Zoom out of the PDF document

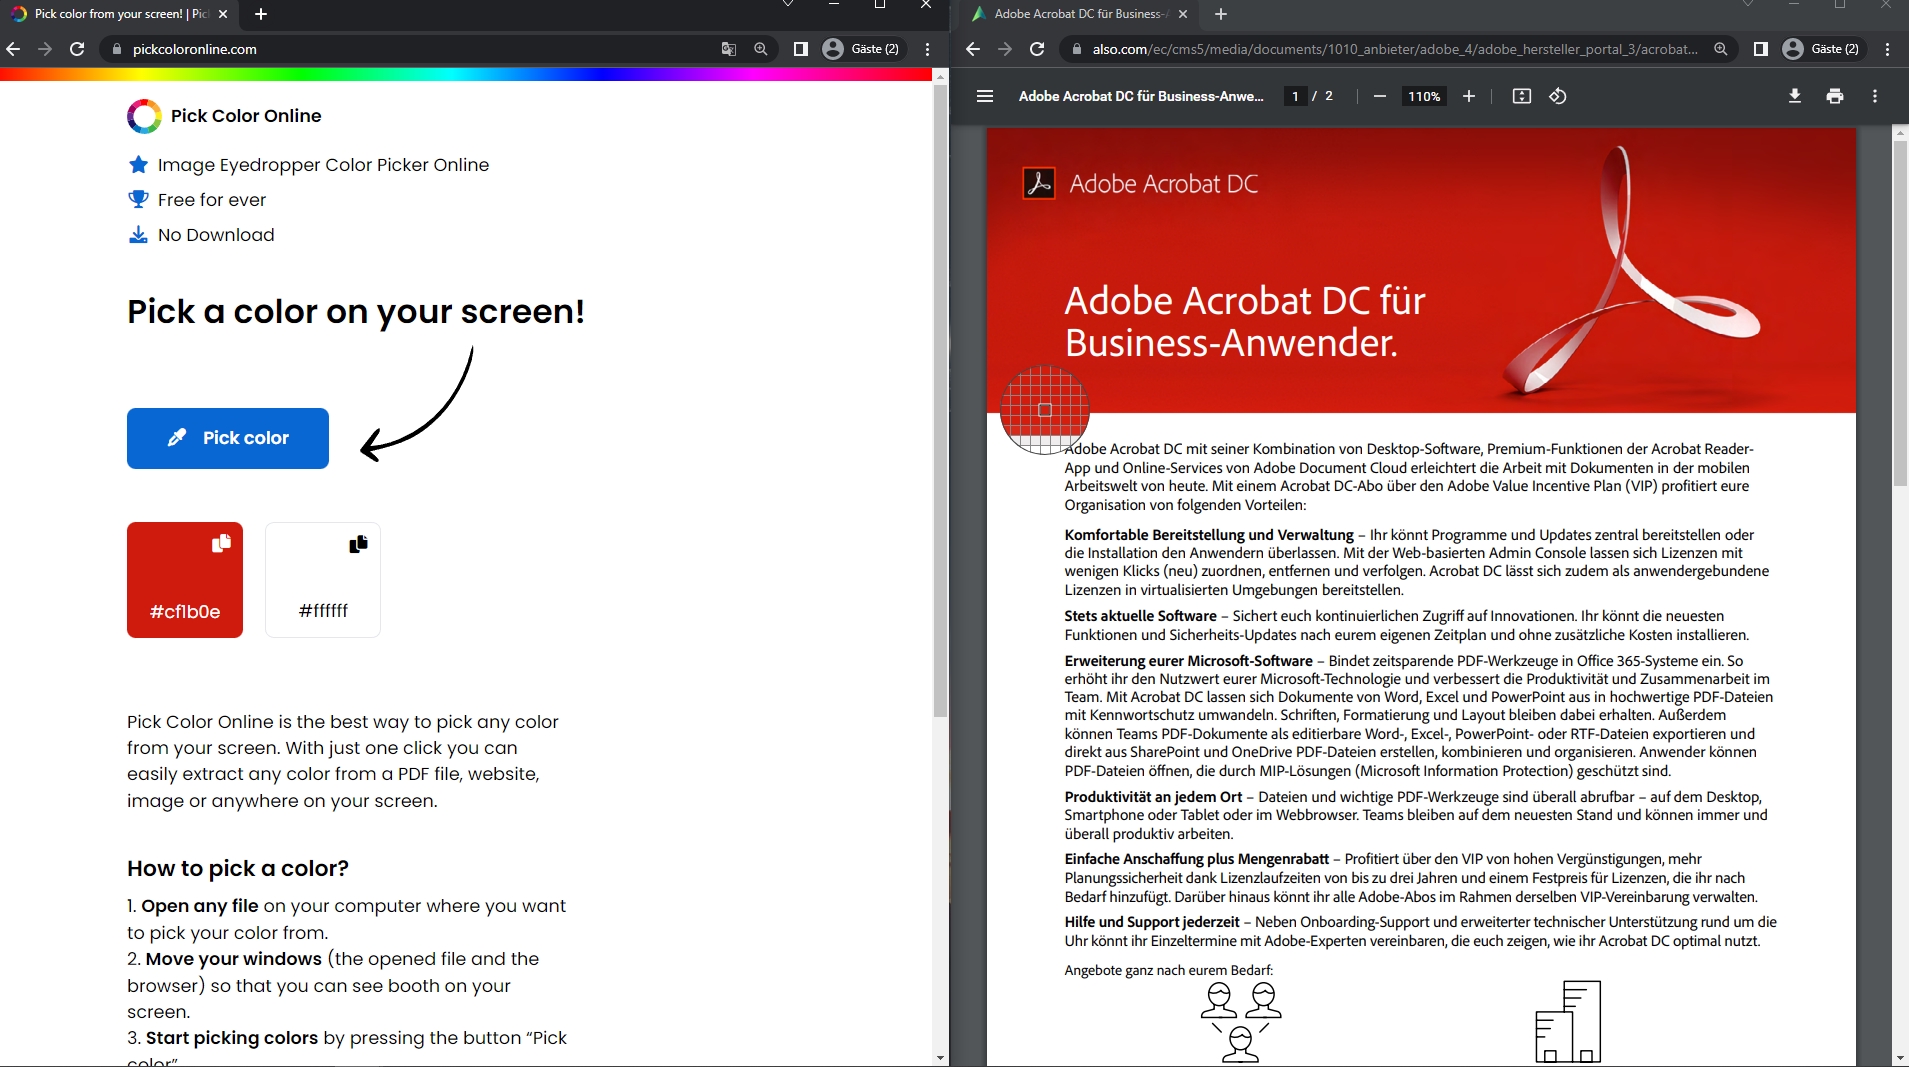pos(1379,96)
